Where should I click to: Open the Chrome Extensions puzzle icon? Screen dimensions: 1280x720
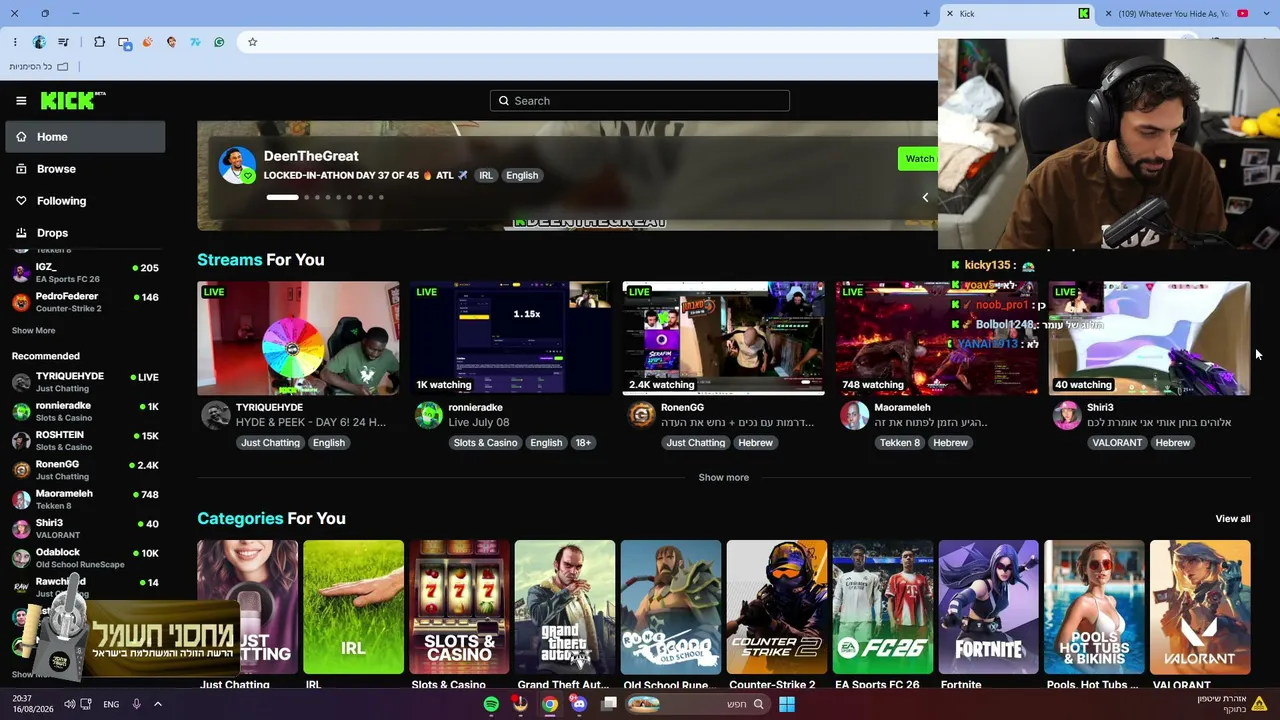pos(99,42)
